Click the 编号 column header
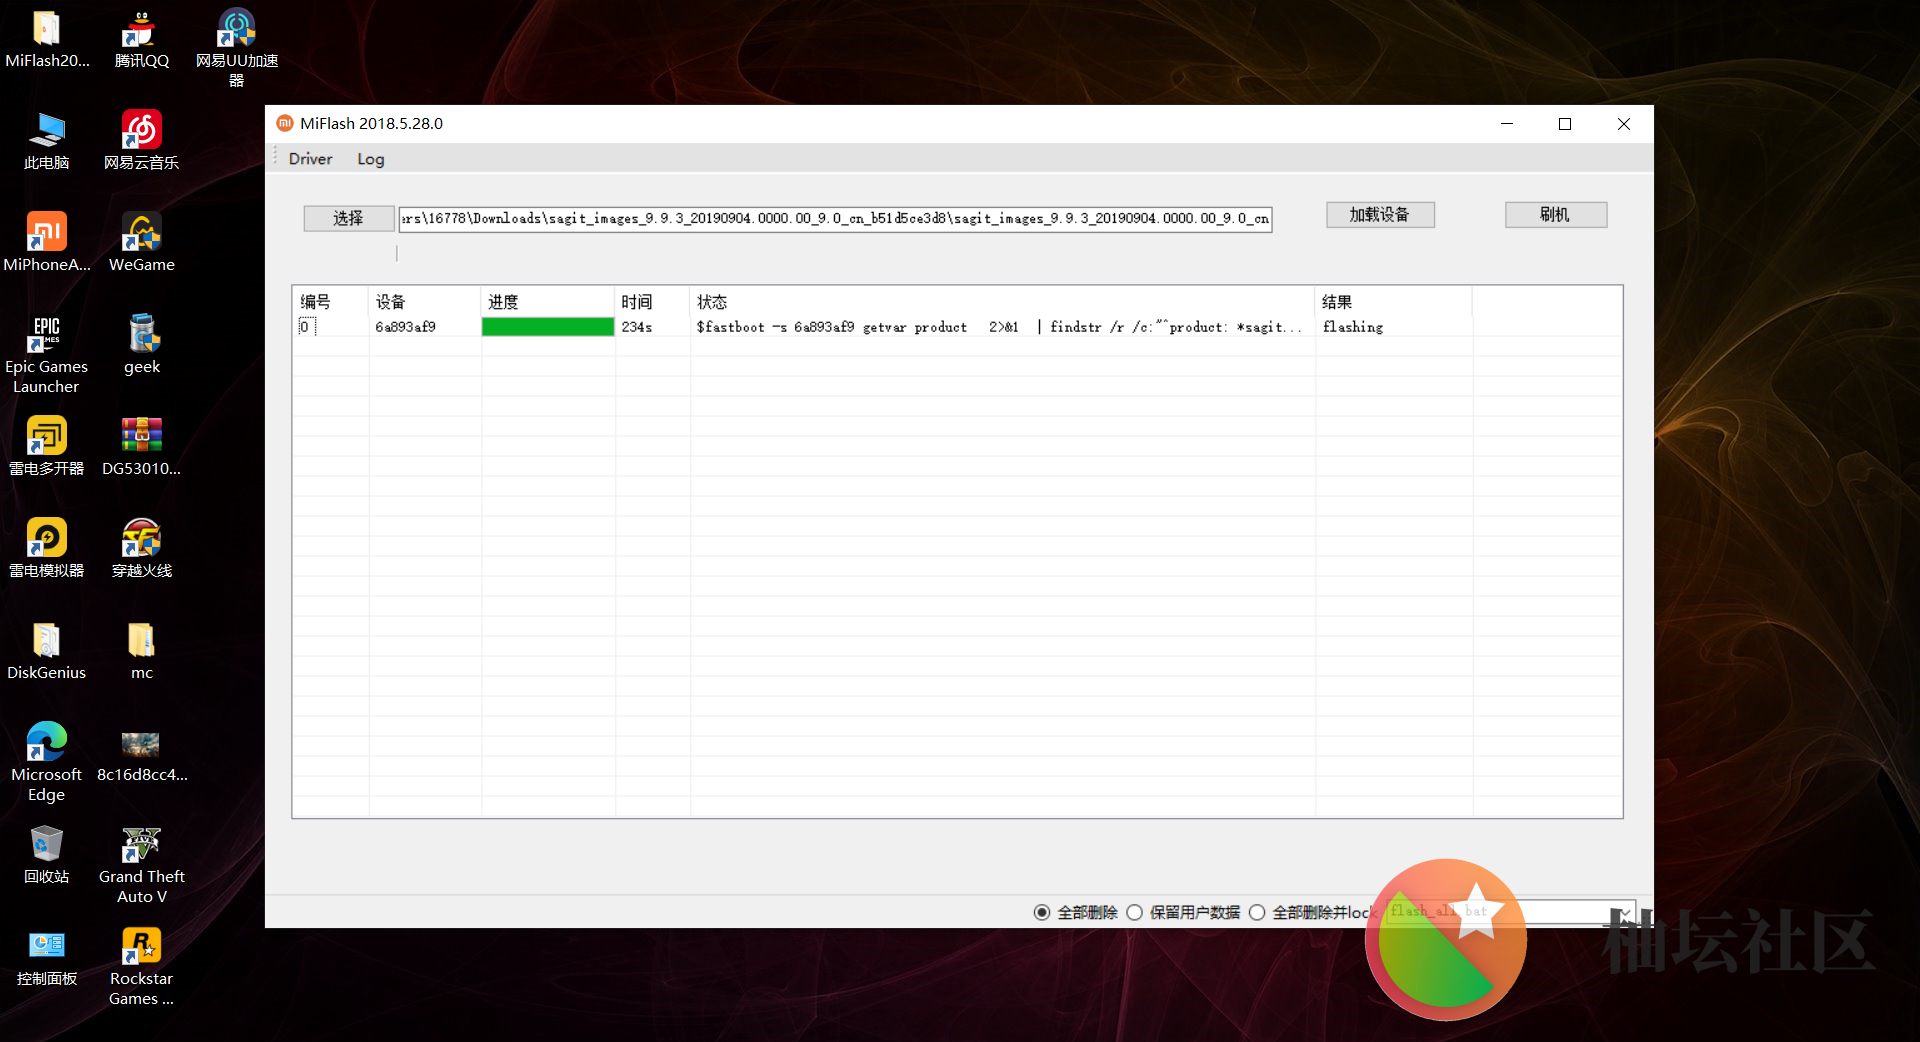 pyautogui.click(x=331, y=302)
